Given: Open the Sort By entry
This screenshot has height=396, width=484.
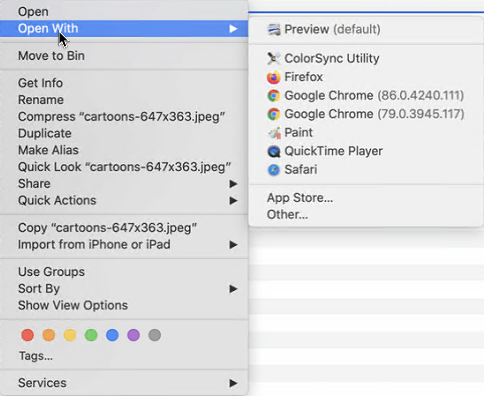Looking at the screenshot, I should pyautogui.click(x=124, y=289).
